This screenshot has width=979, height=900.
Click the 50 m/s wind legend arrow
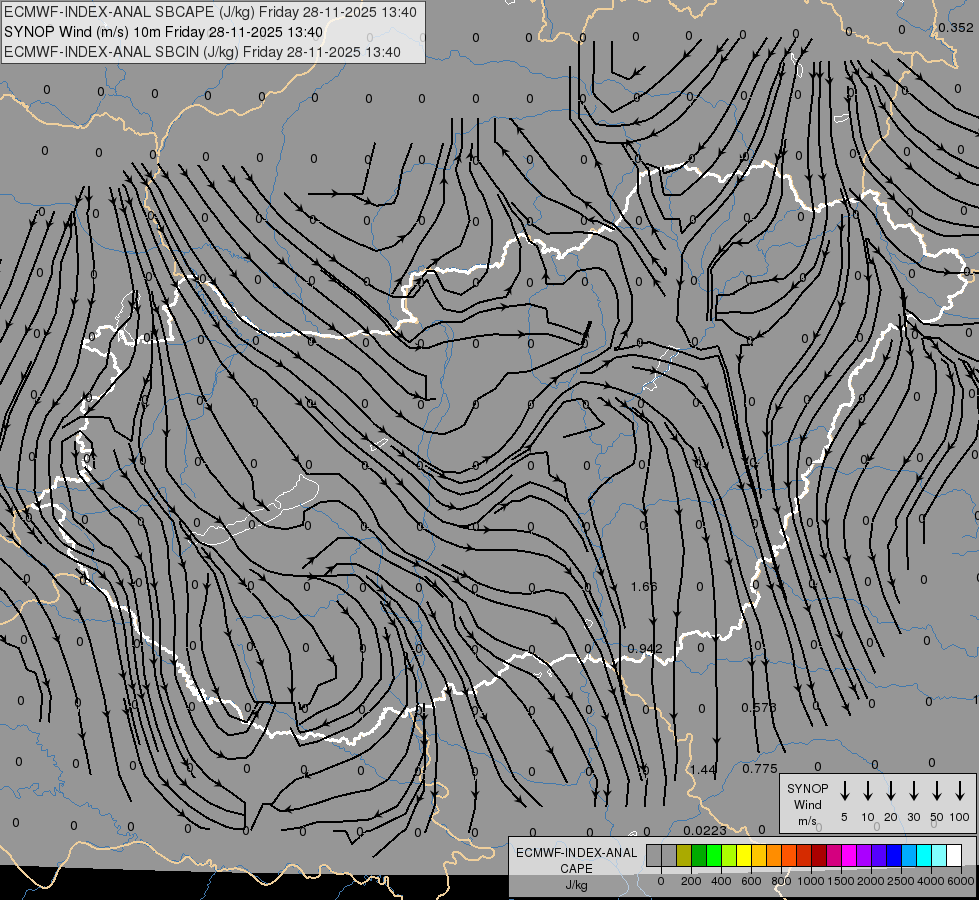click(937, 790)
